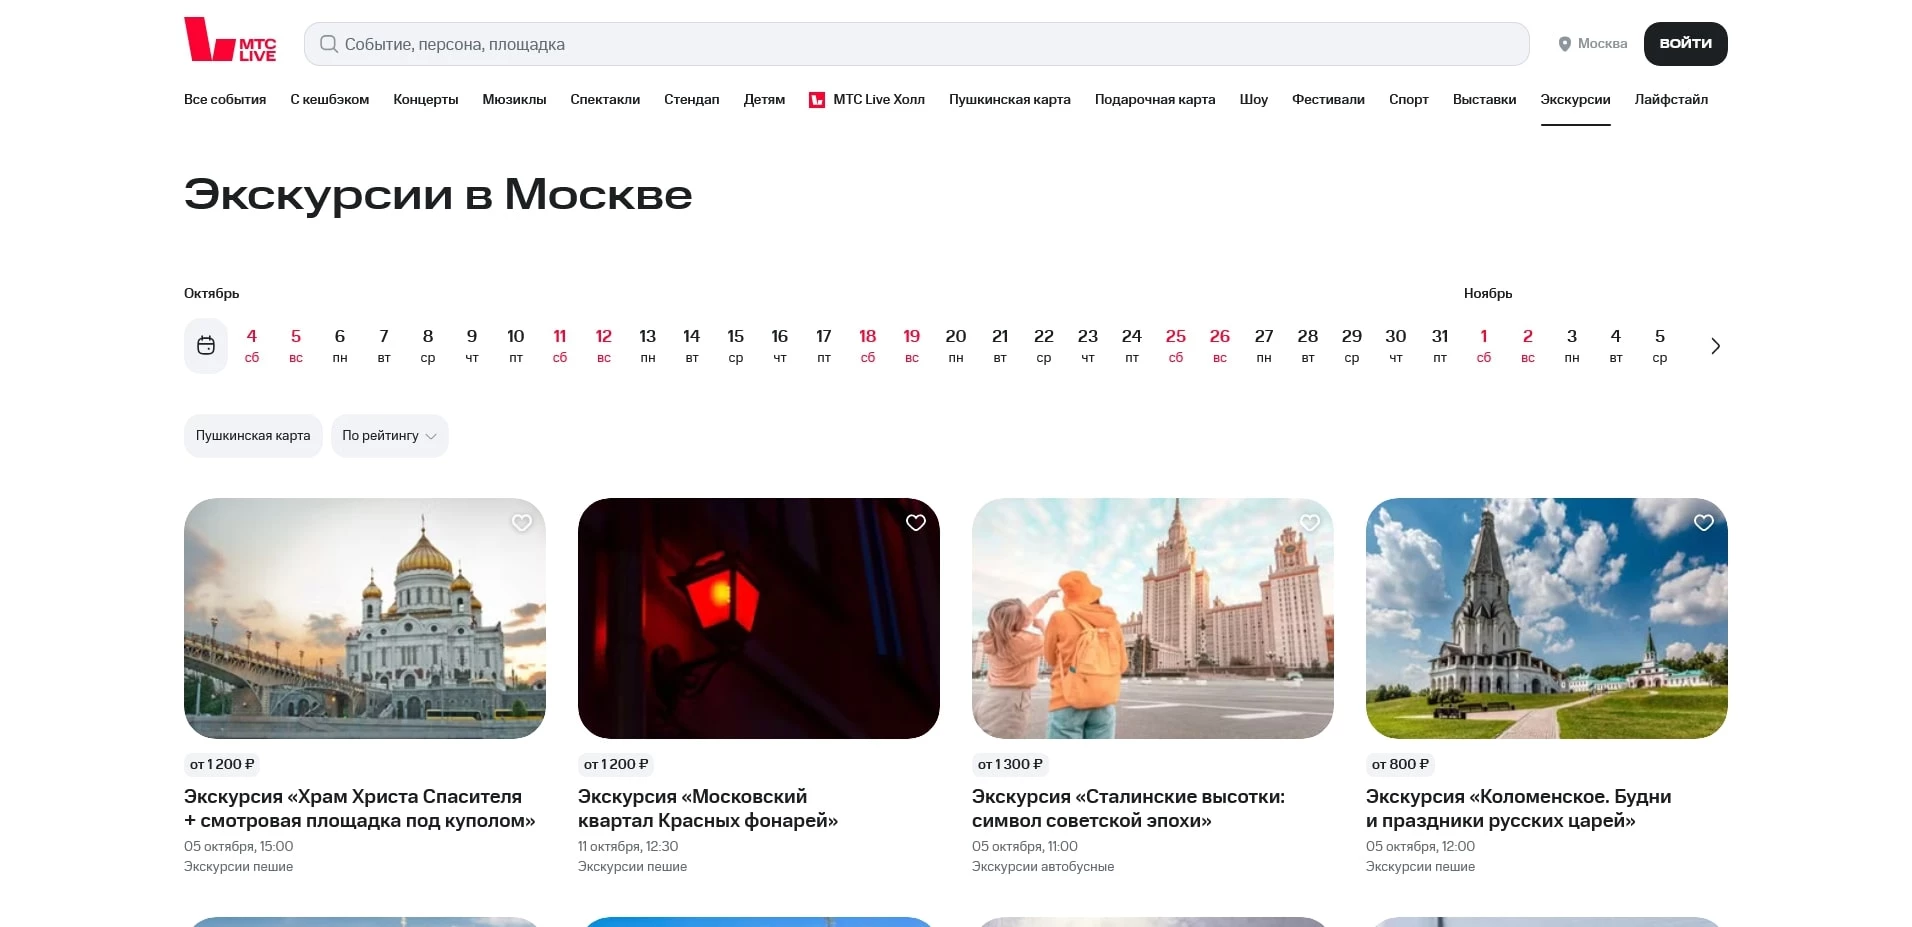The height and width of the screenshot is (927, 1912).
Task: Toggle the Пушкинская карта filter
Action: tap(252, 435)
